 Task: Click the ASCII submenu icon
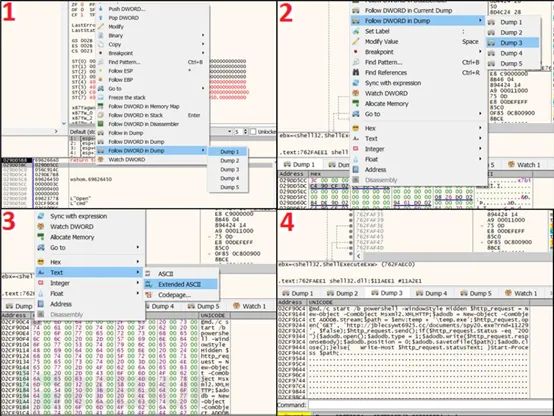[x=148, y=274]
